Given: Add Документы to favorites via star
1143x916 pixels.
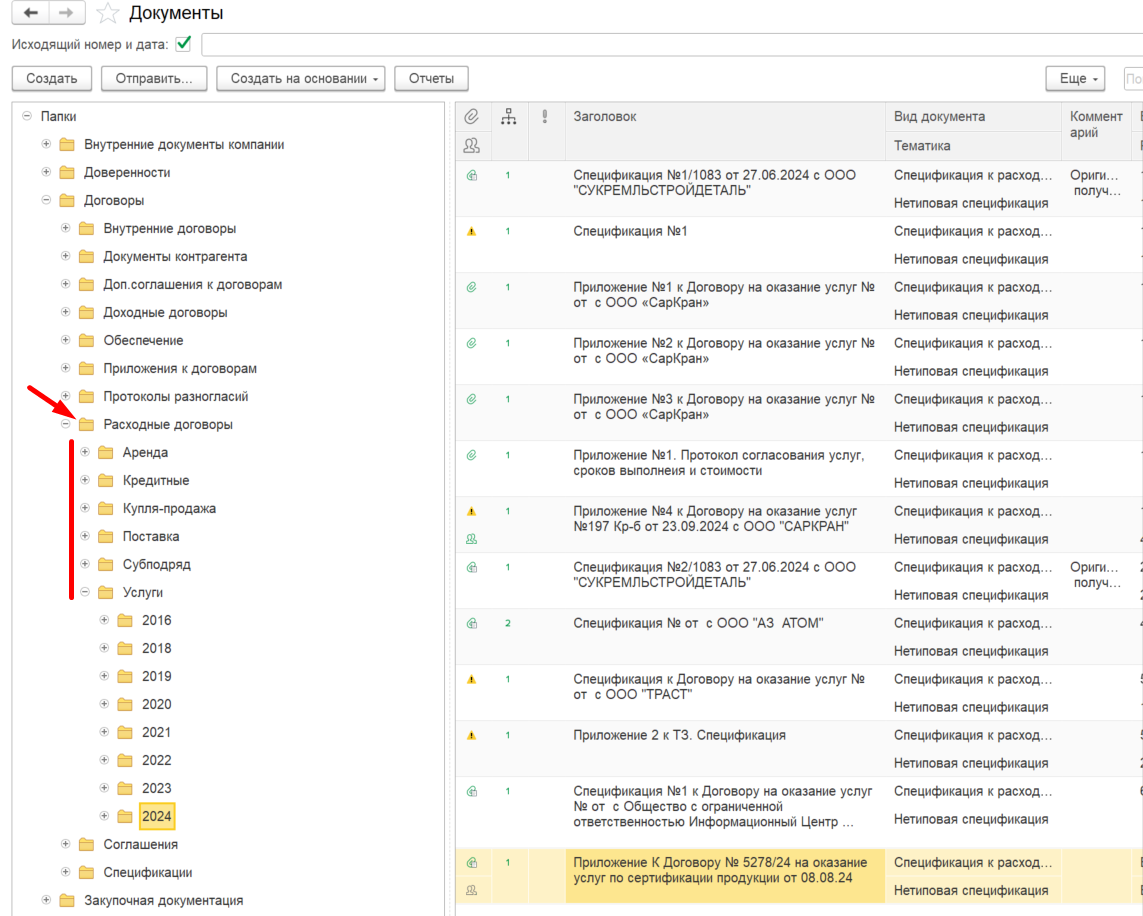Looking at the screenshot, I should [x=108, y=13].
